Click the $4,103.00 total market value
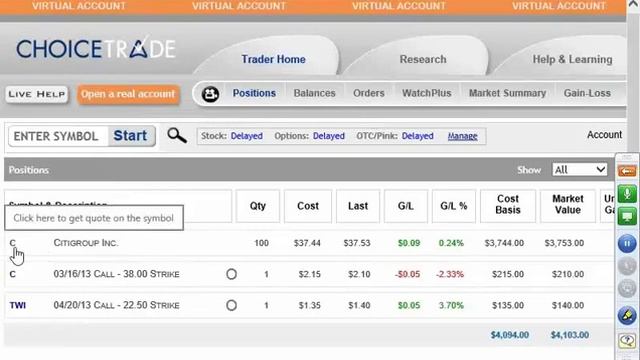640x360 pixels. coord(569,335)
